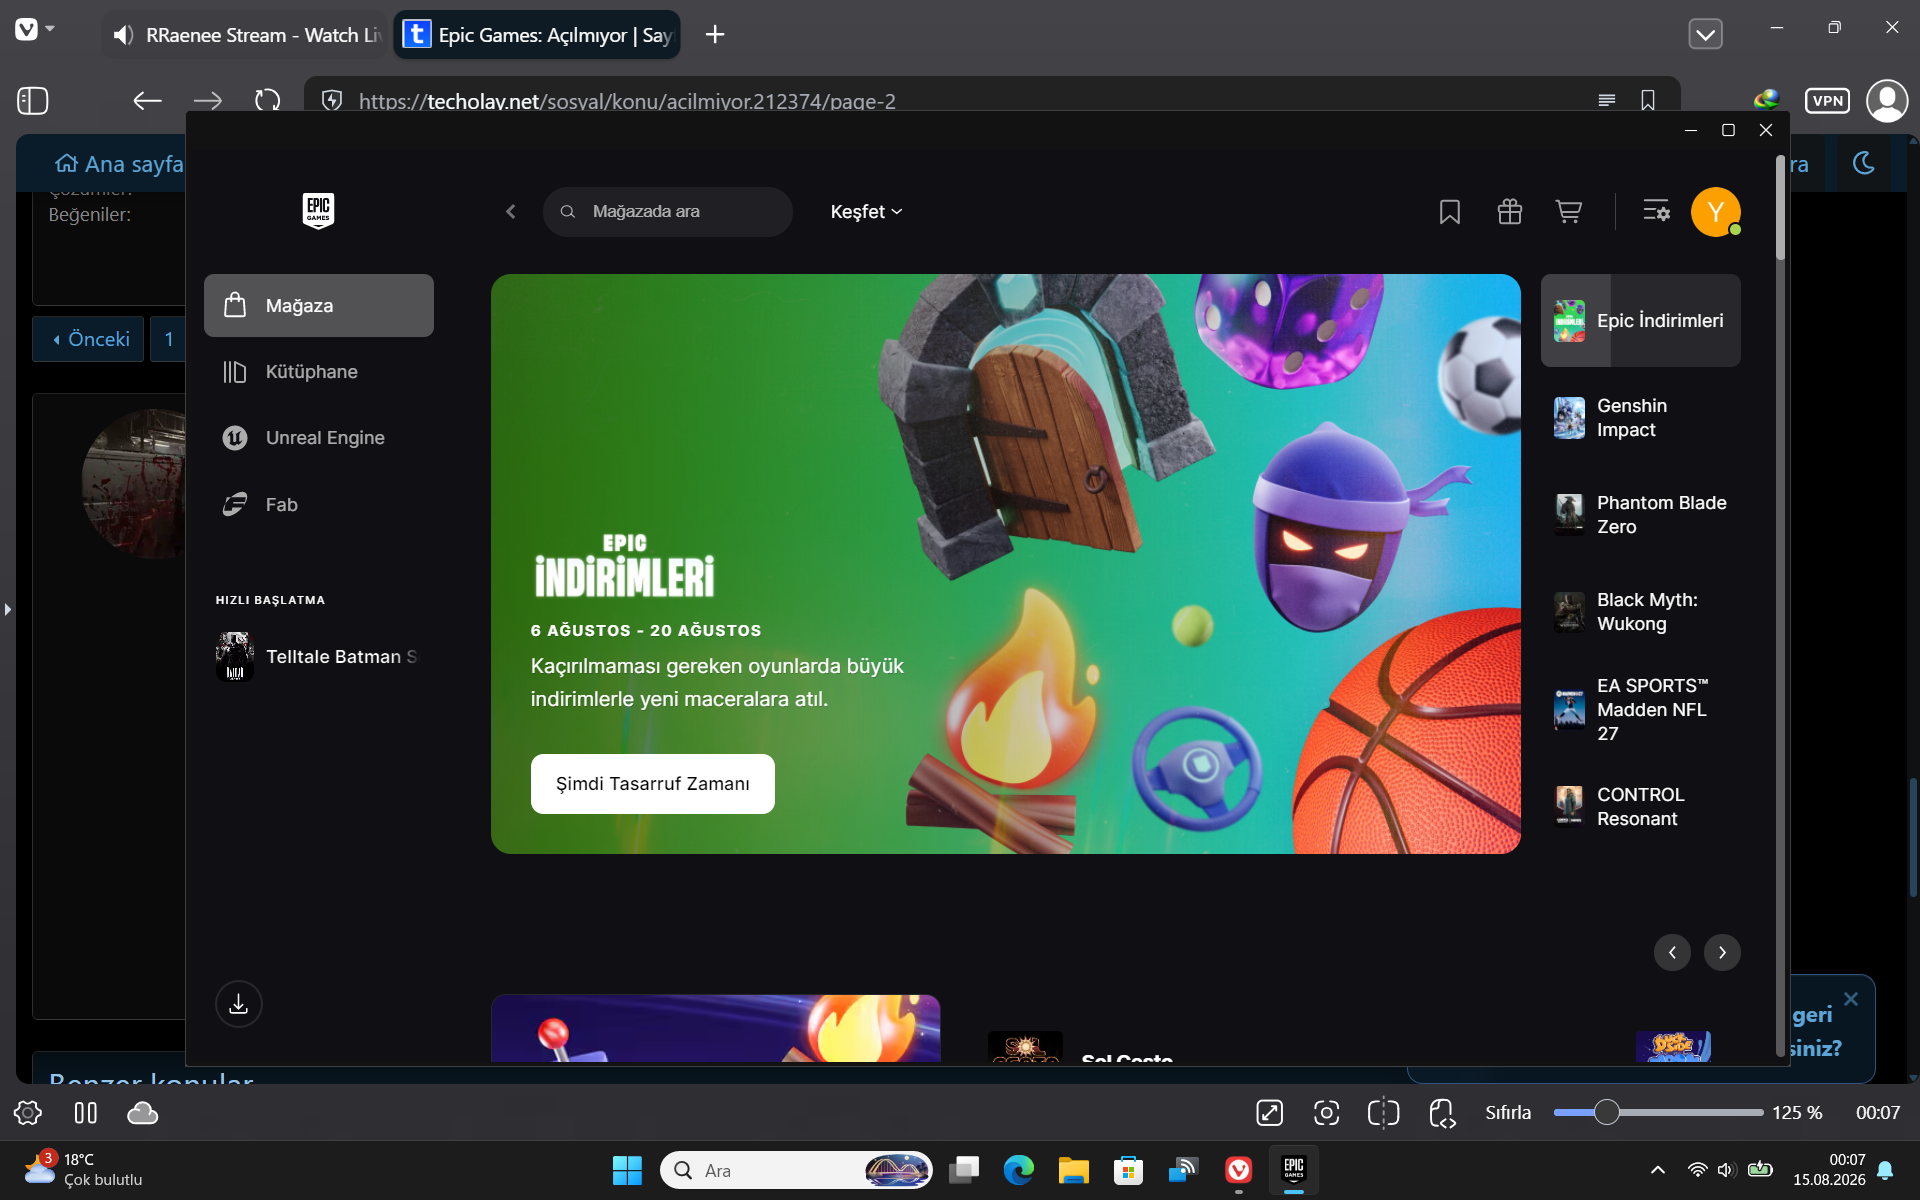Open the gift icon in Epic launcher header
1920x1200 pixels.
[1509, 212]
